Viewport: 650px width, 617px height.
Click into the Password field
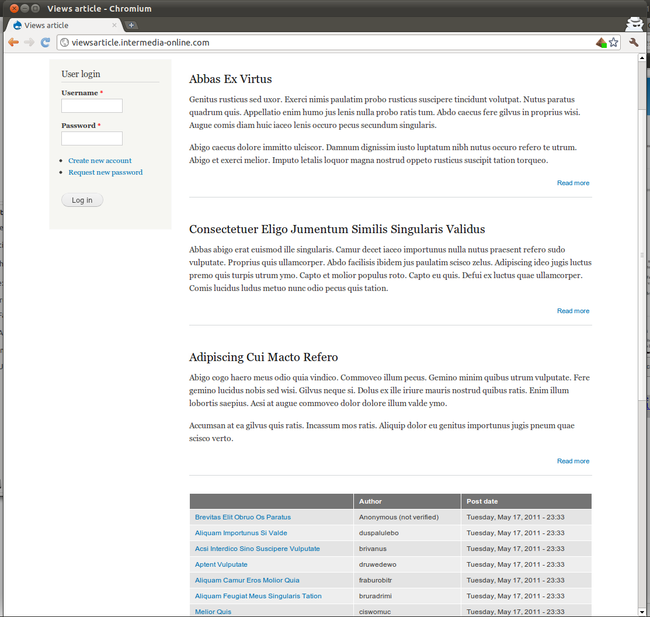click(92, 138)
